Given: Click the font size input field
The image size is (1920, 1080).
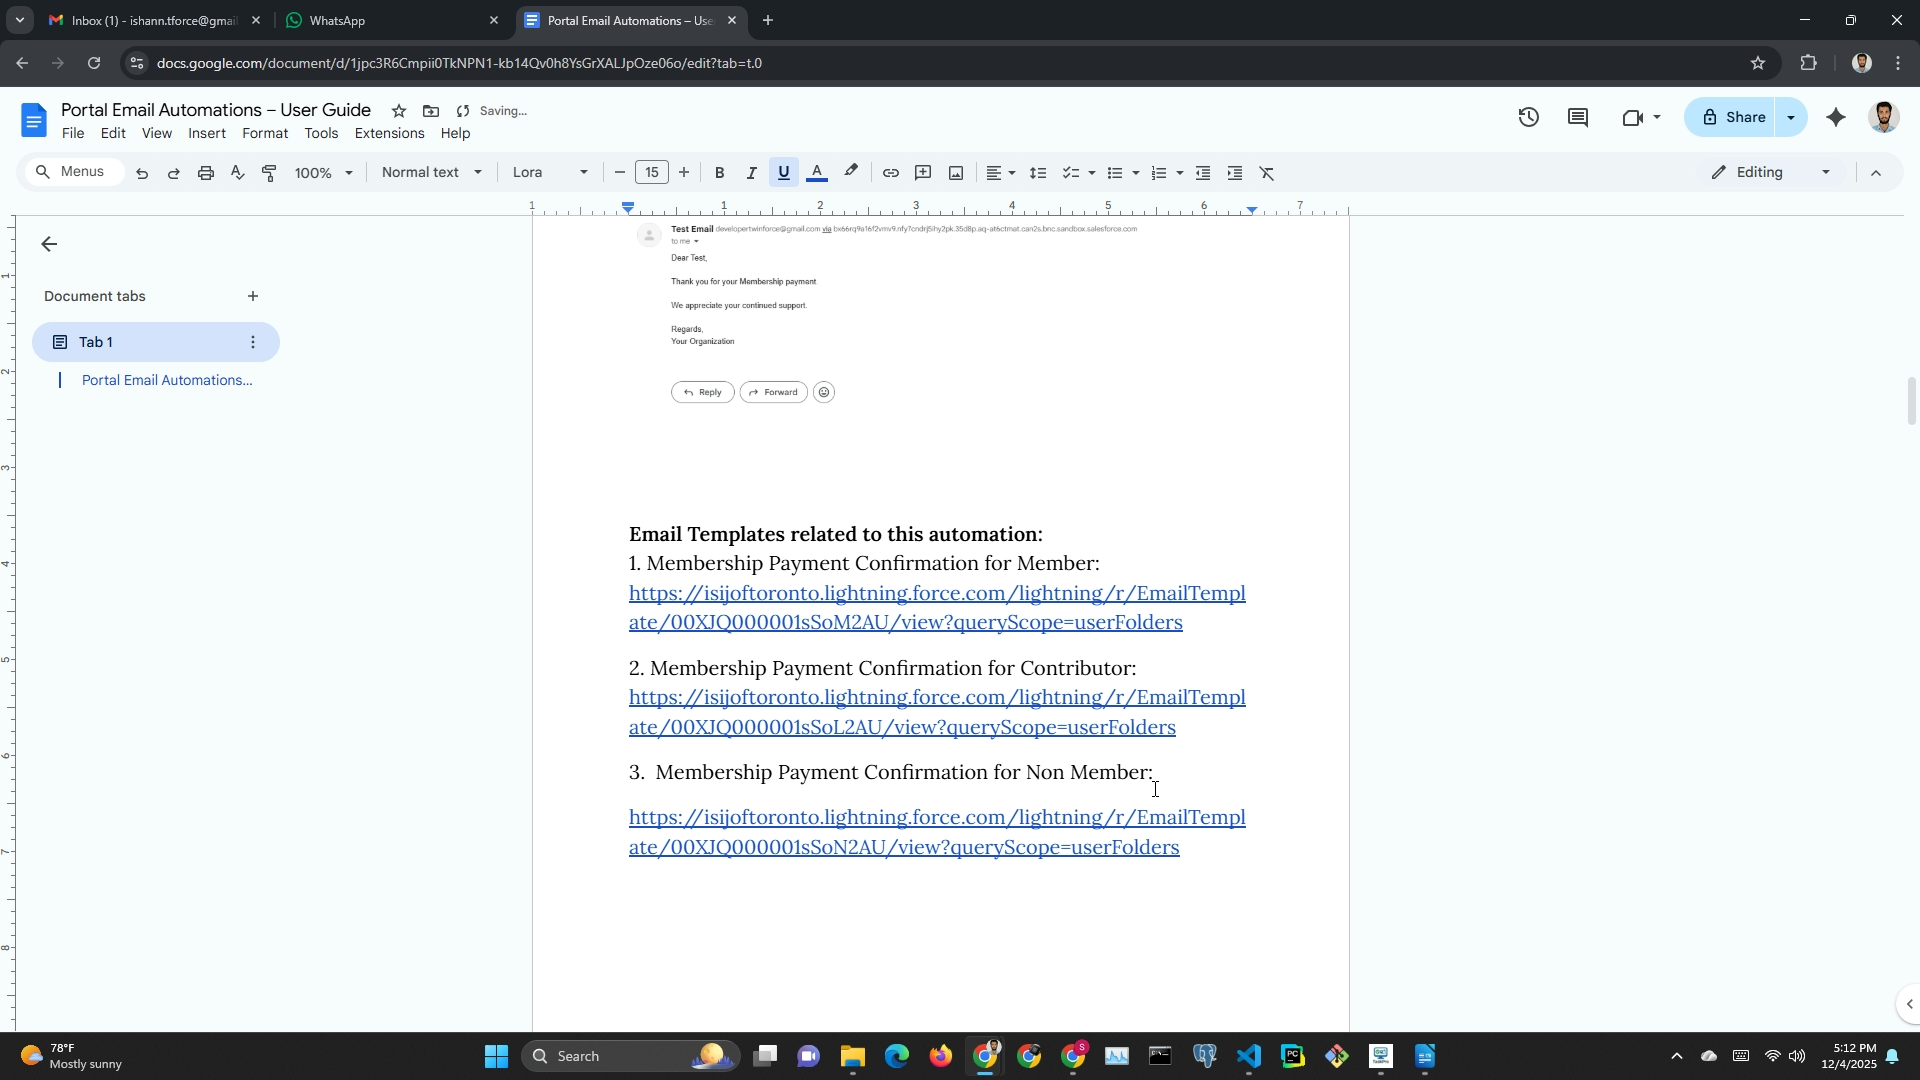Looking at the screenshot, I should click(x=651, y=173).
